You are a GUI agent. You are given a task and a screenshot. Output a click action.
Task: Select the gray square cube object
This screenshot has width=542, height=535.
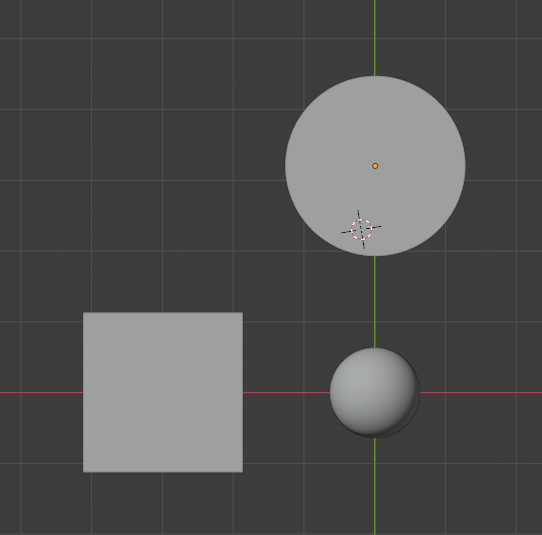(163, 392)
